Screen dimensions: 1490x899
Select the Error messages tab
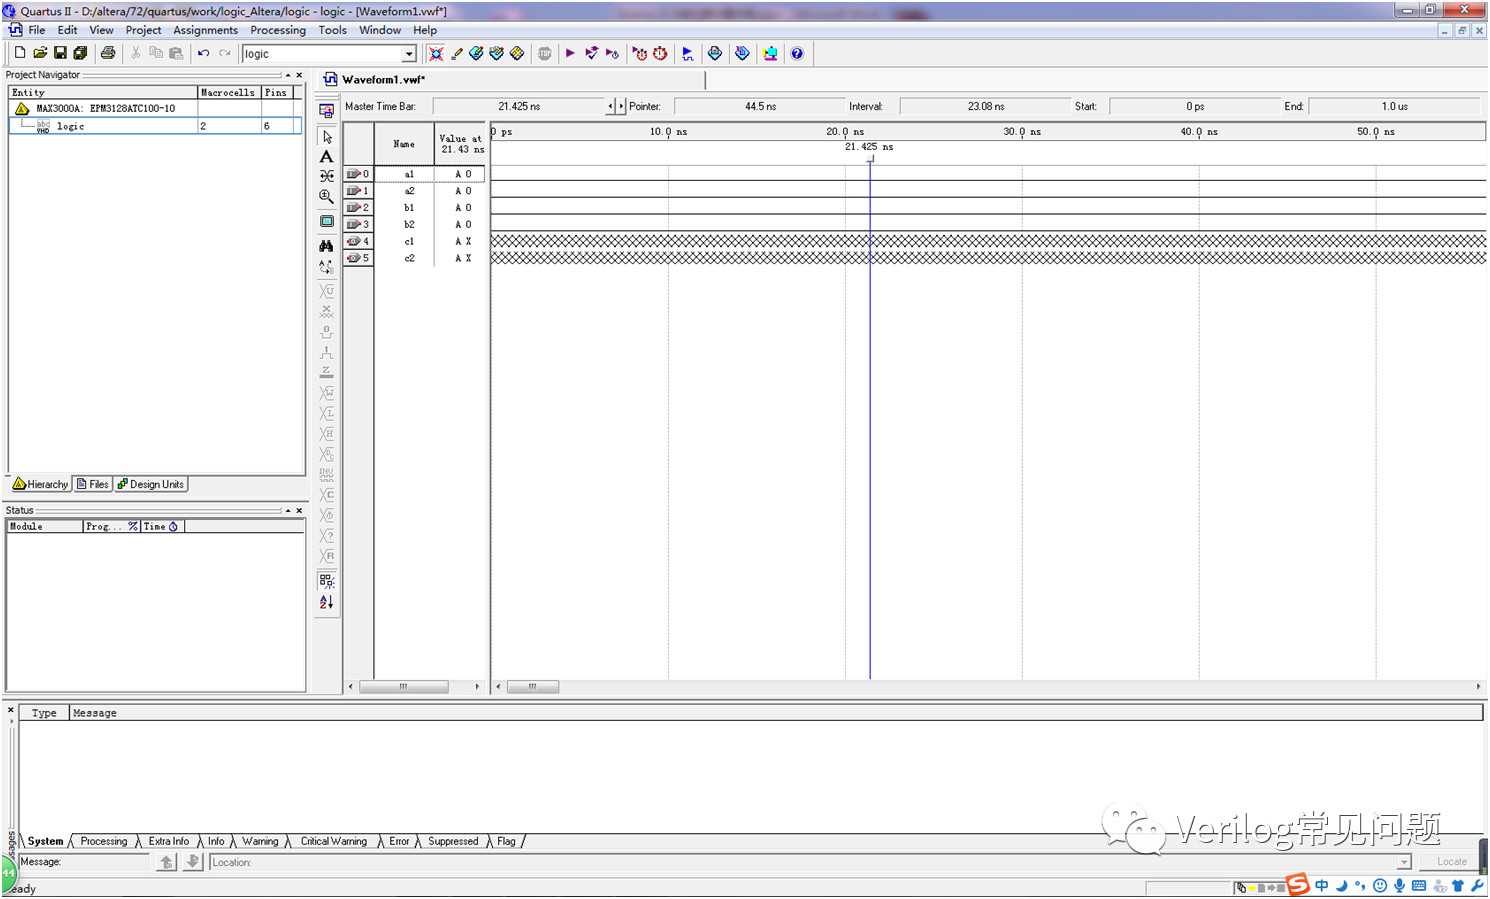coord(399,841)
